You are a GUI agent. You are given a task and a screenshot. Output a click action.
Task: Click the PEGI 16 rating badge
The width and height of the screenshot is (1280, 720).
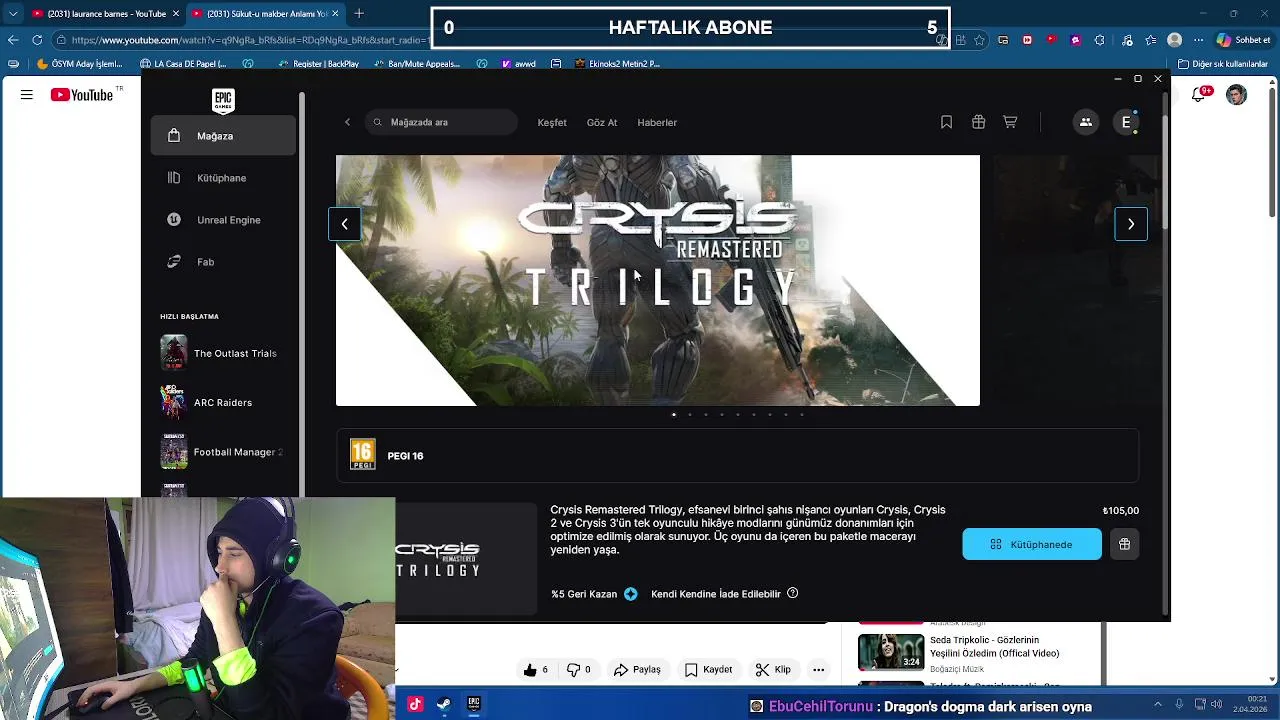pos(362,455)
